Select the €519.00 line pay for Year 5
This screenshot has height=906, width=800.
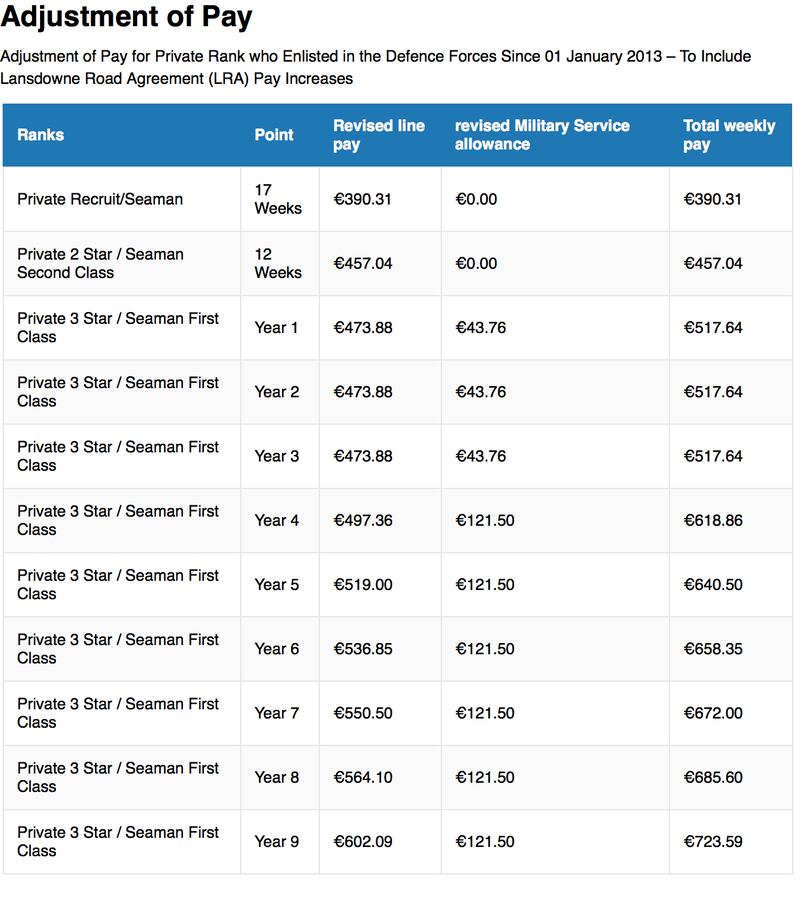[x=362, y=585]
